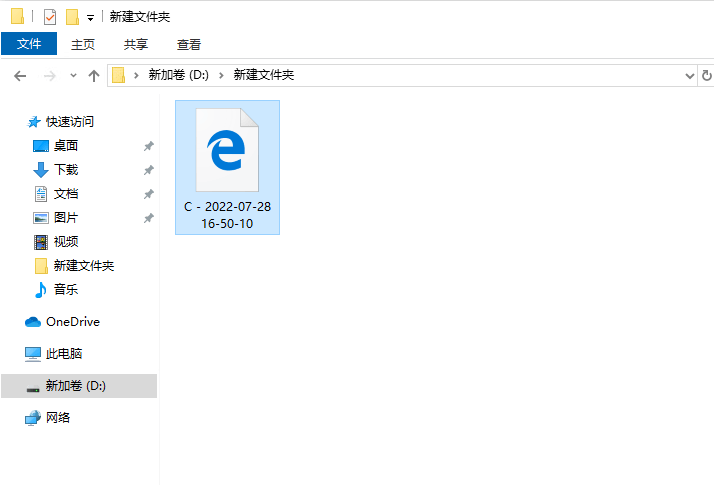The width and height of the screenshot is (714, 485).
Task: Expand chevron before 新加卷 (D:) in address bar
Action: coord(136,75)
